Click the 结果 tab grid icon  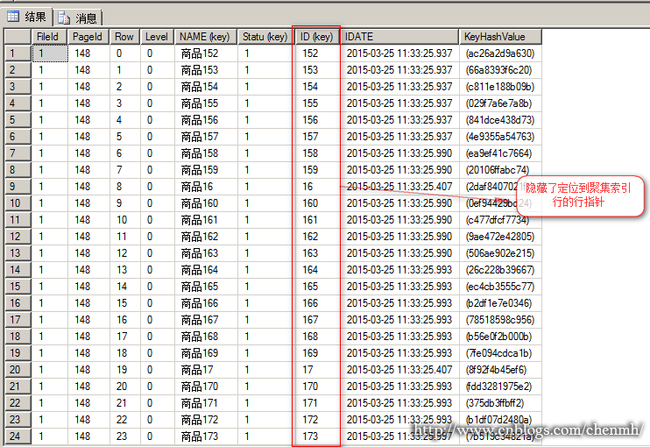13,17
